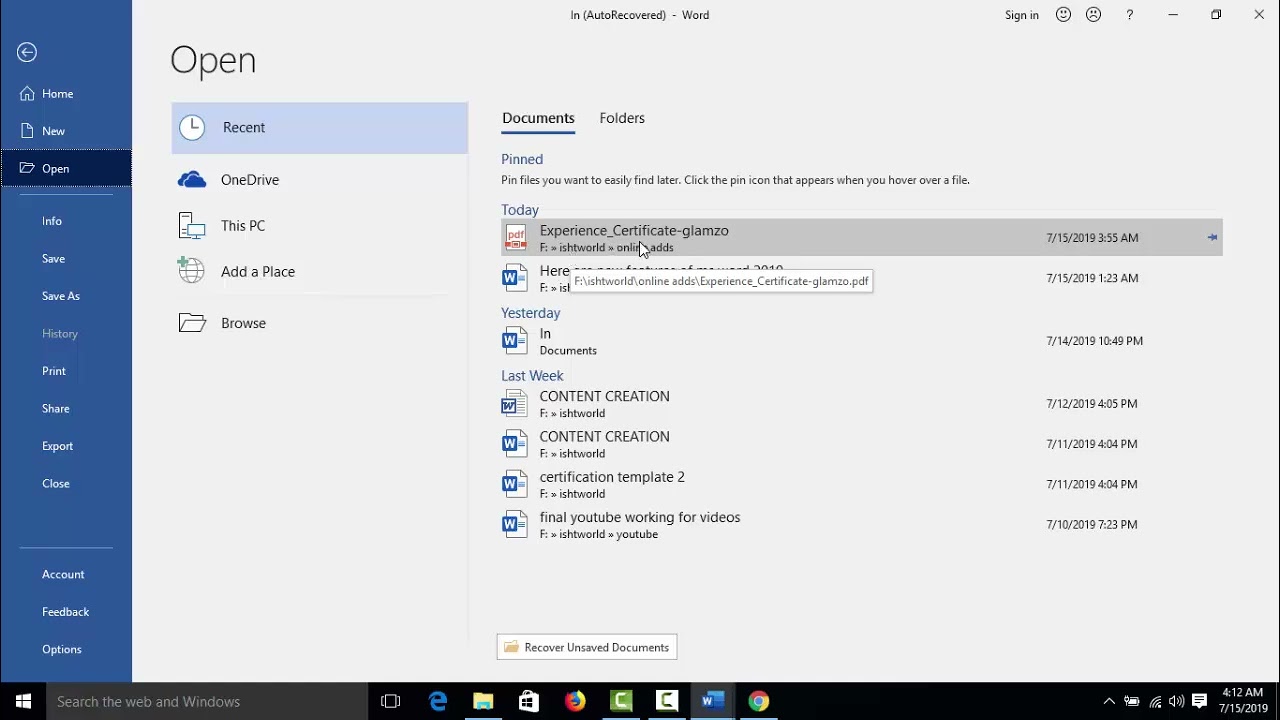Launch Microsoft Edge from the taskbar

coord(438,701)
